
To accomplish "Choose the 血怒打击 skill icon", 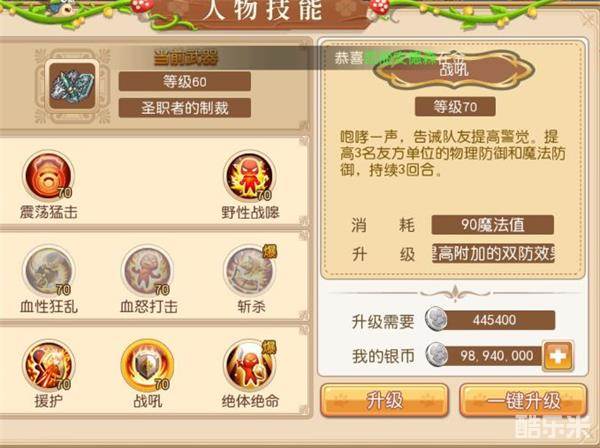I will click(147, 270).
